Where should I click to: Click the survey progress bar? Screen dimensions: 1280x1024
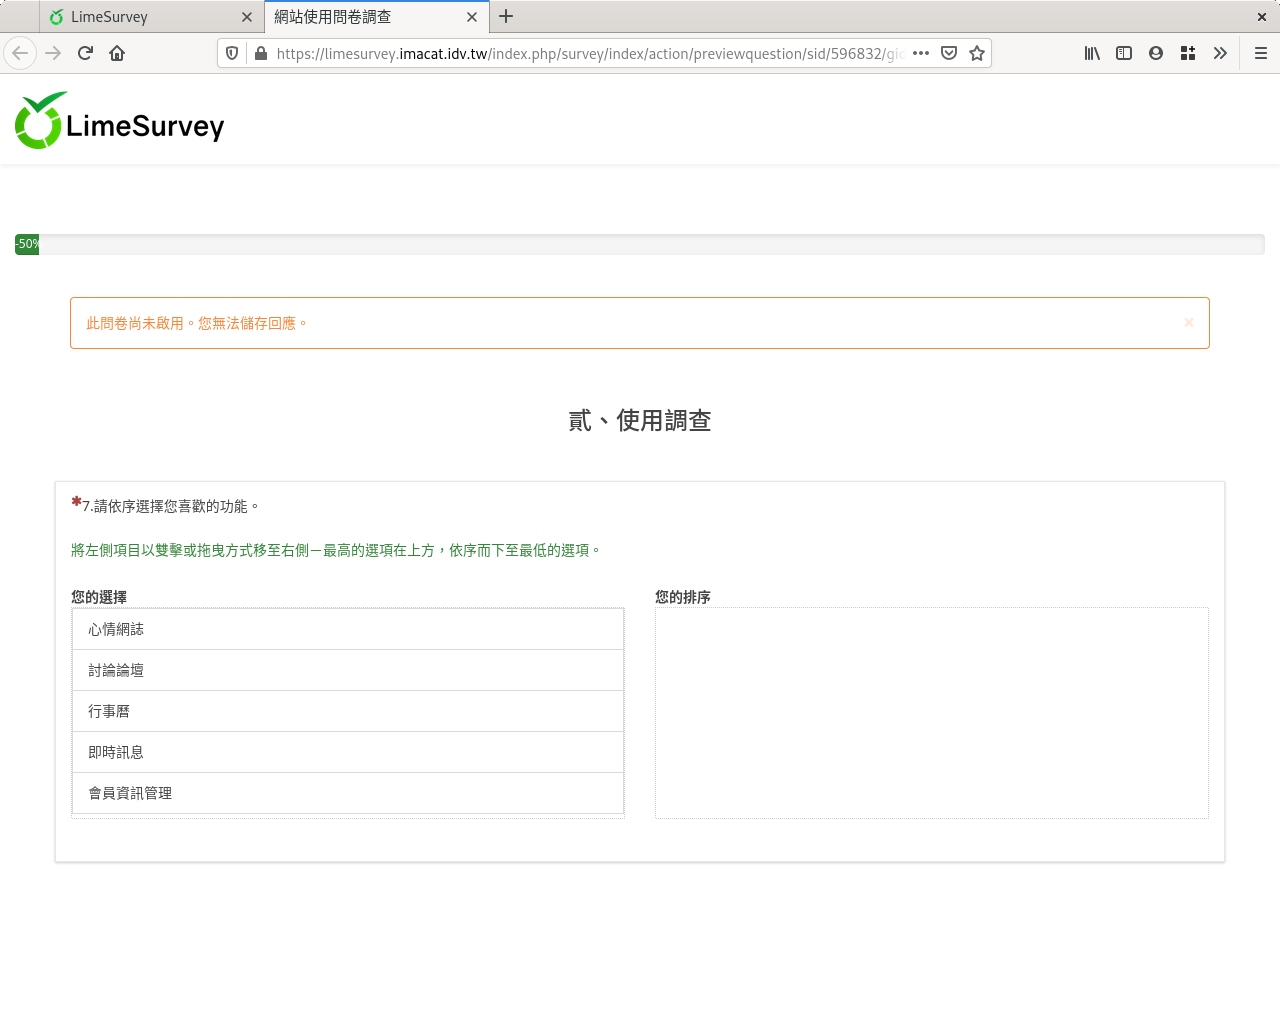640,244
